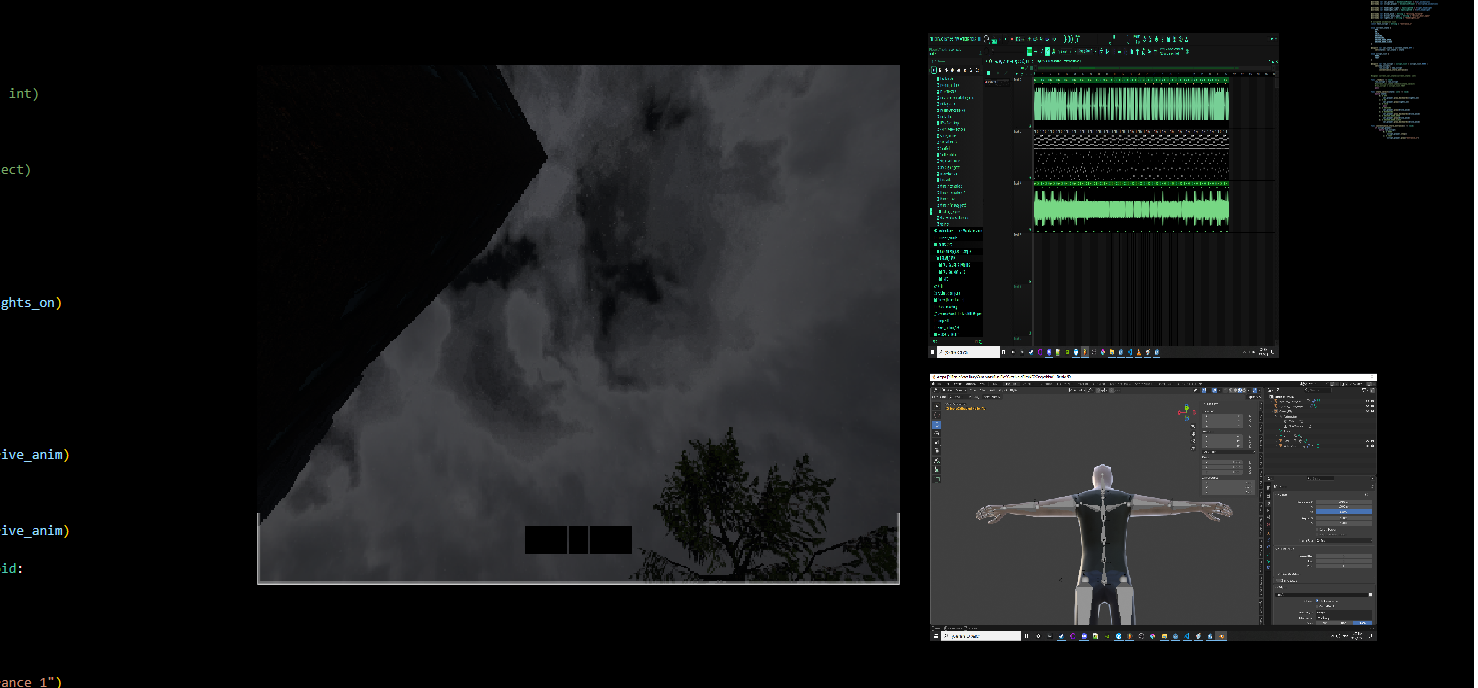The width and height of the screenshot is (1478, 688).
Task: Switch to the audio editor window thumbnail
Action: pyautogui.click(x=1104, y=196)
